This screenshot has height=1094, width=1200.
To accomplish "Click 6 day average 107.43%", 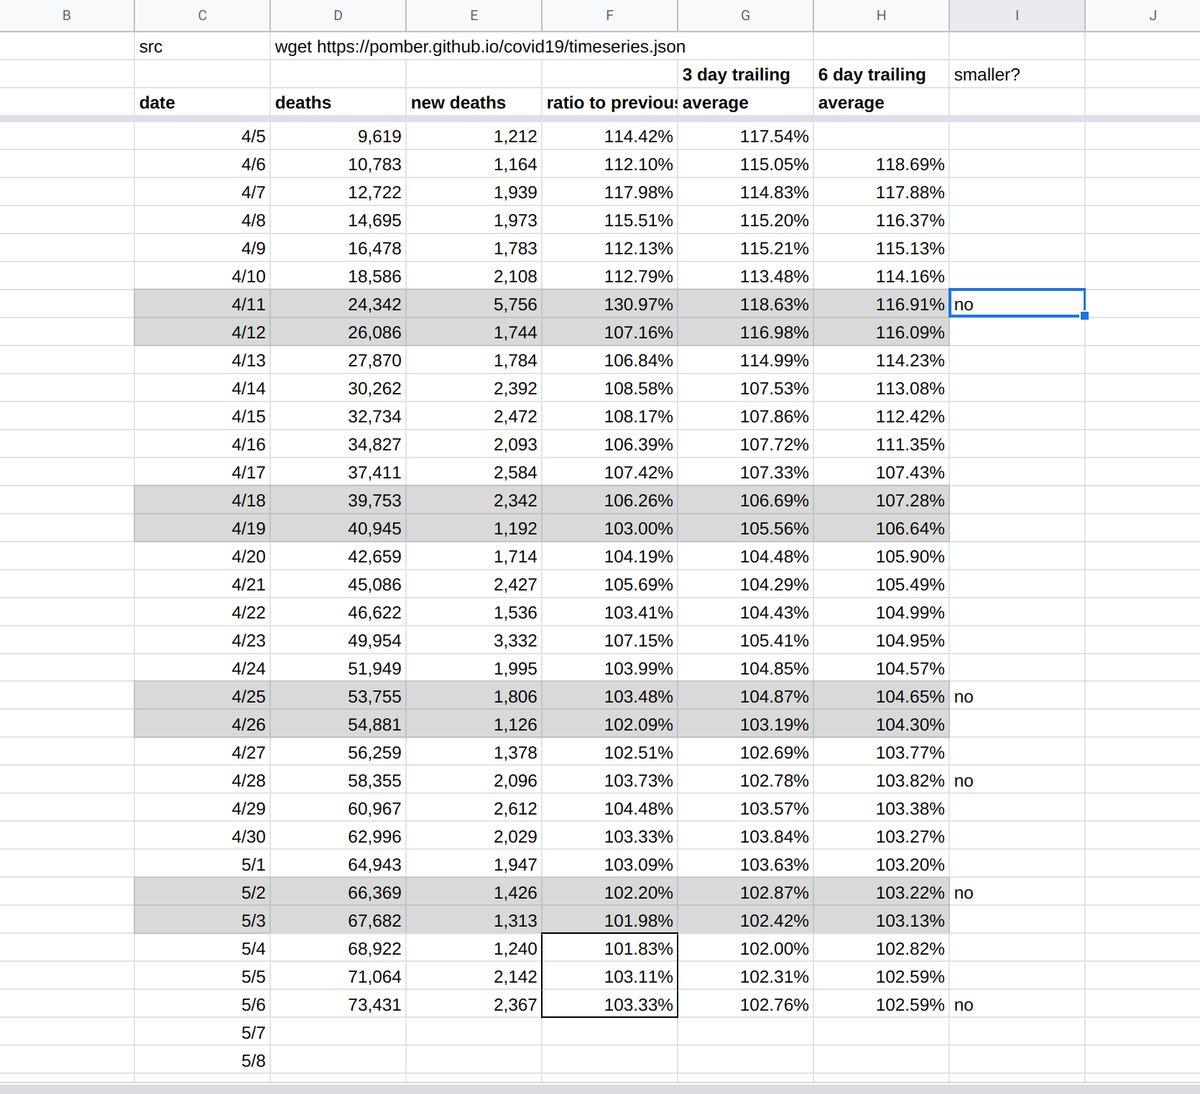I will click(x=881, y=472).
